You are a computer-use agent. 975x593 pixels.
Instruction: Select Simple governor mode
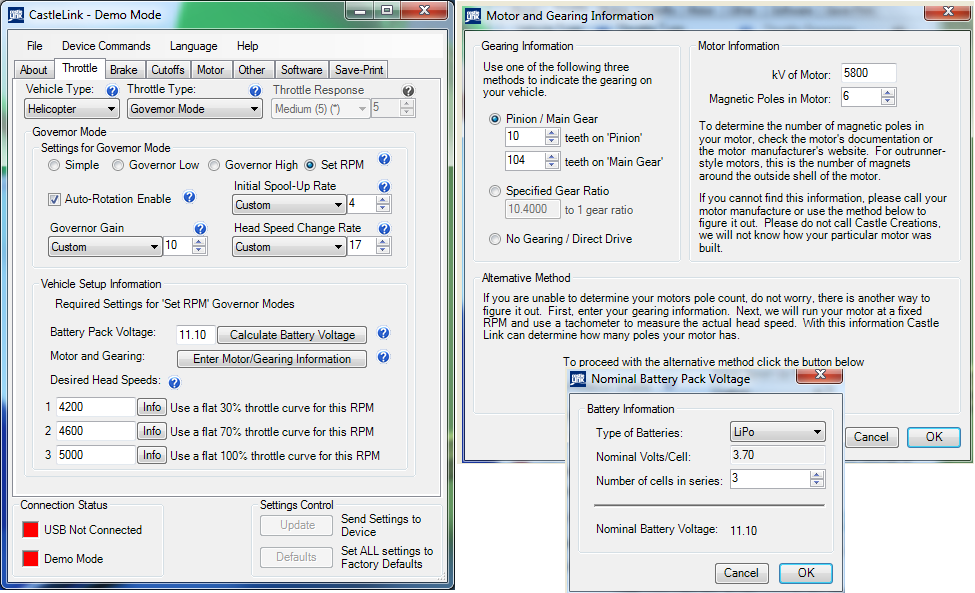click(54, 165)
